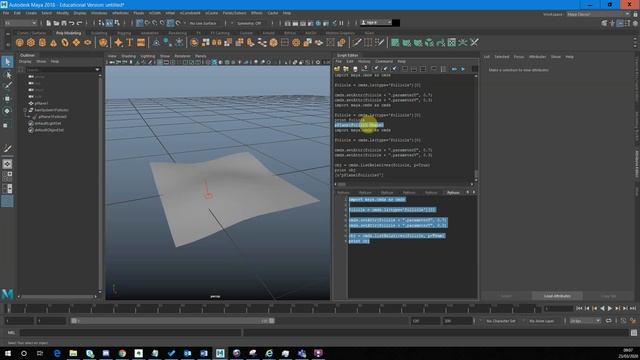Go to start of playback range
This screenshot has width=640, height=360.
pyautogui.click(x=579, y=309)
